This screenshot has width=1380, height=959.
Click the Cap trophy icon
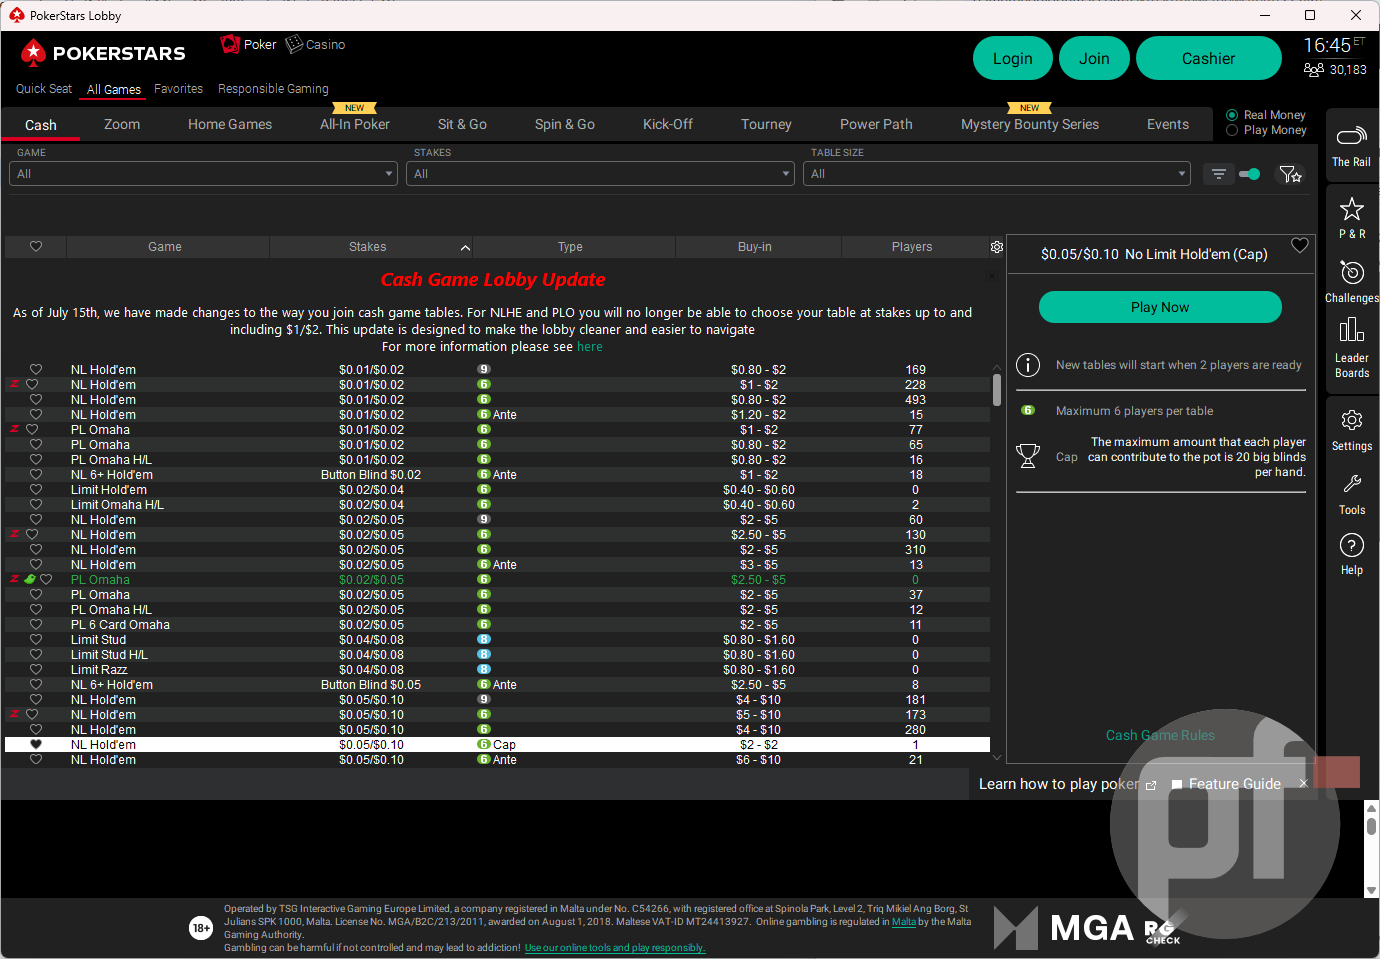click(1027, 456)
